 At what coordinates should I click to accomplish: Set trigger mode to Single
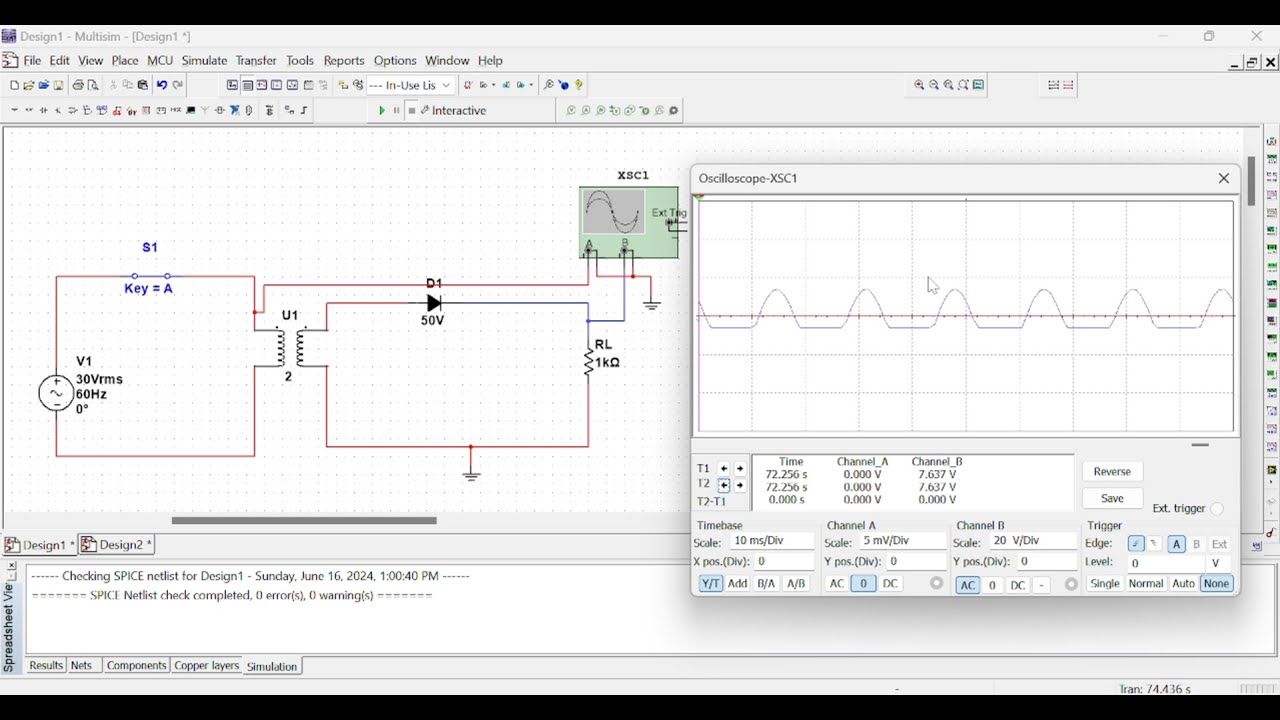point(1105,584)
